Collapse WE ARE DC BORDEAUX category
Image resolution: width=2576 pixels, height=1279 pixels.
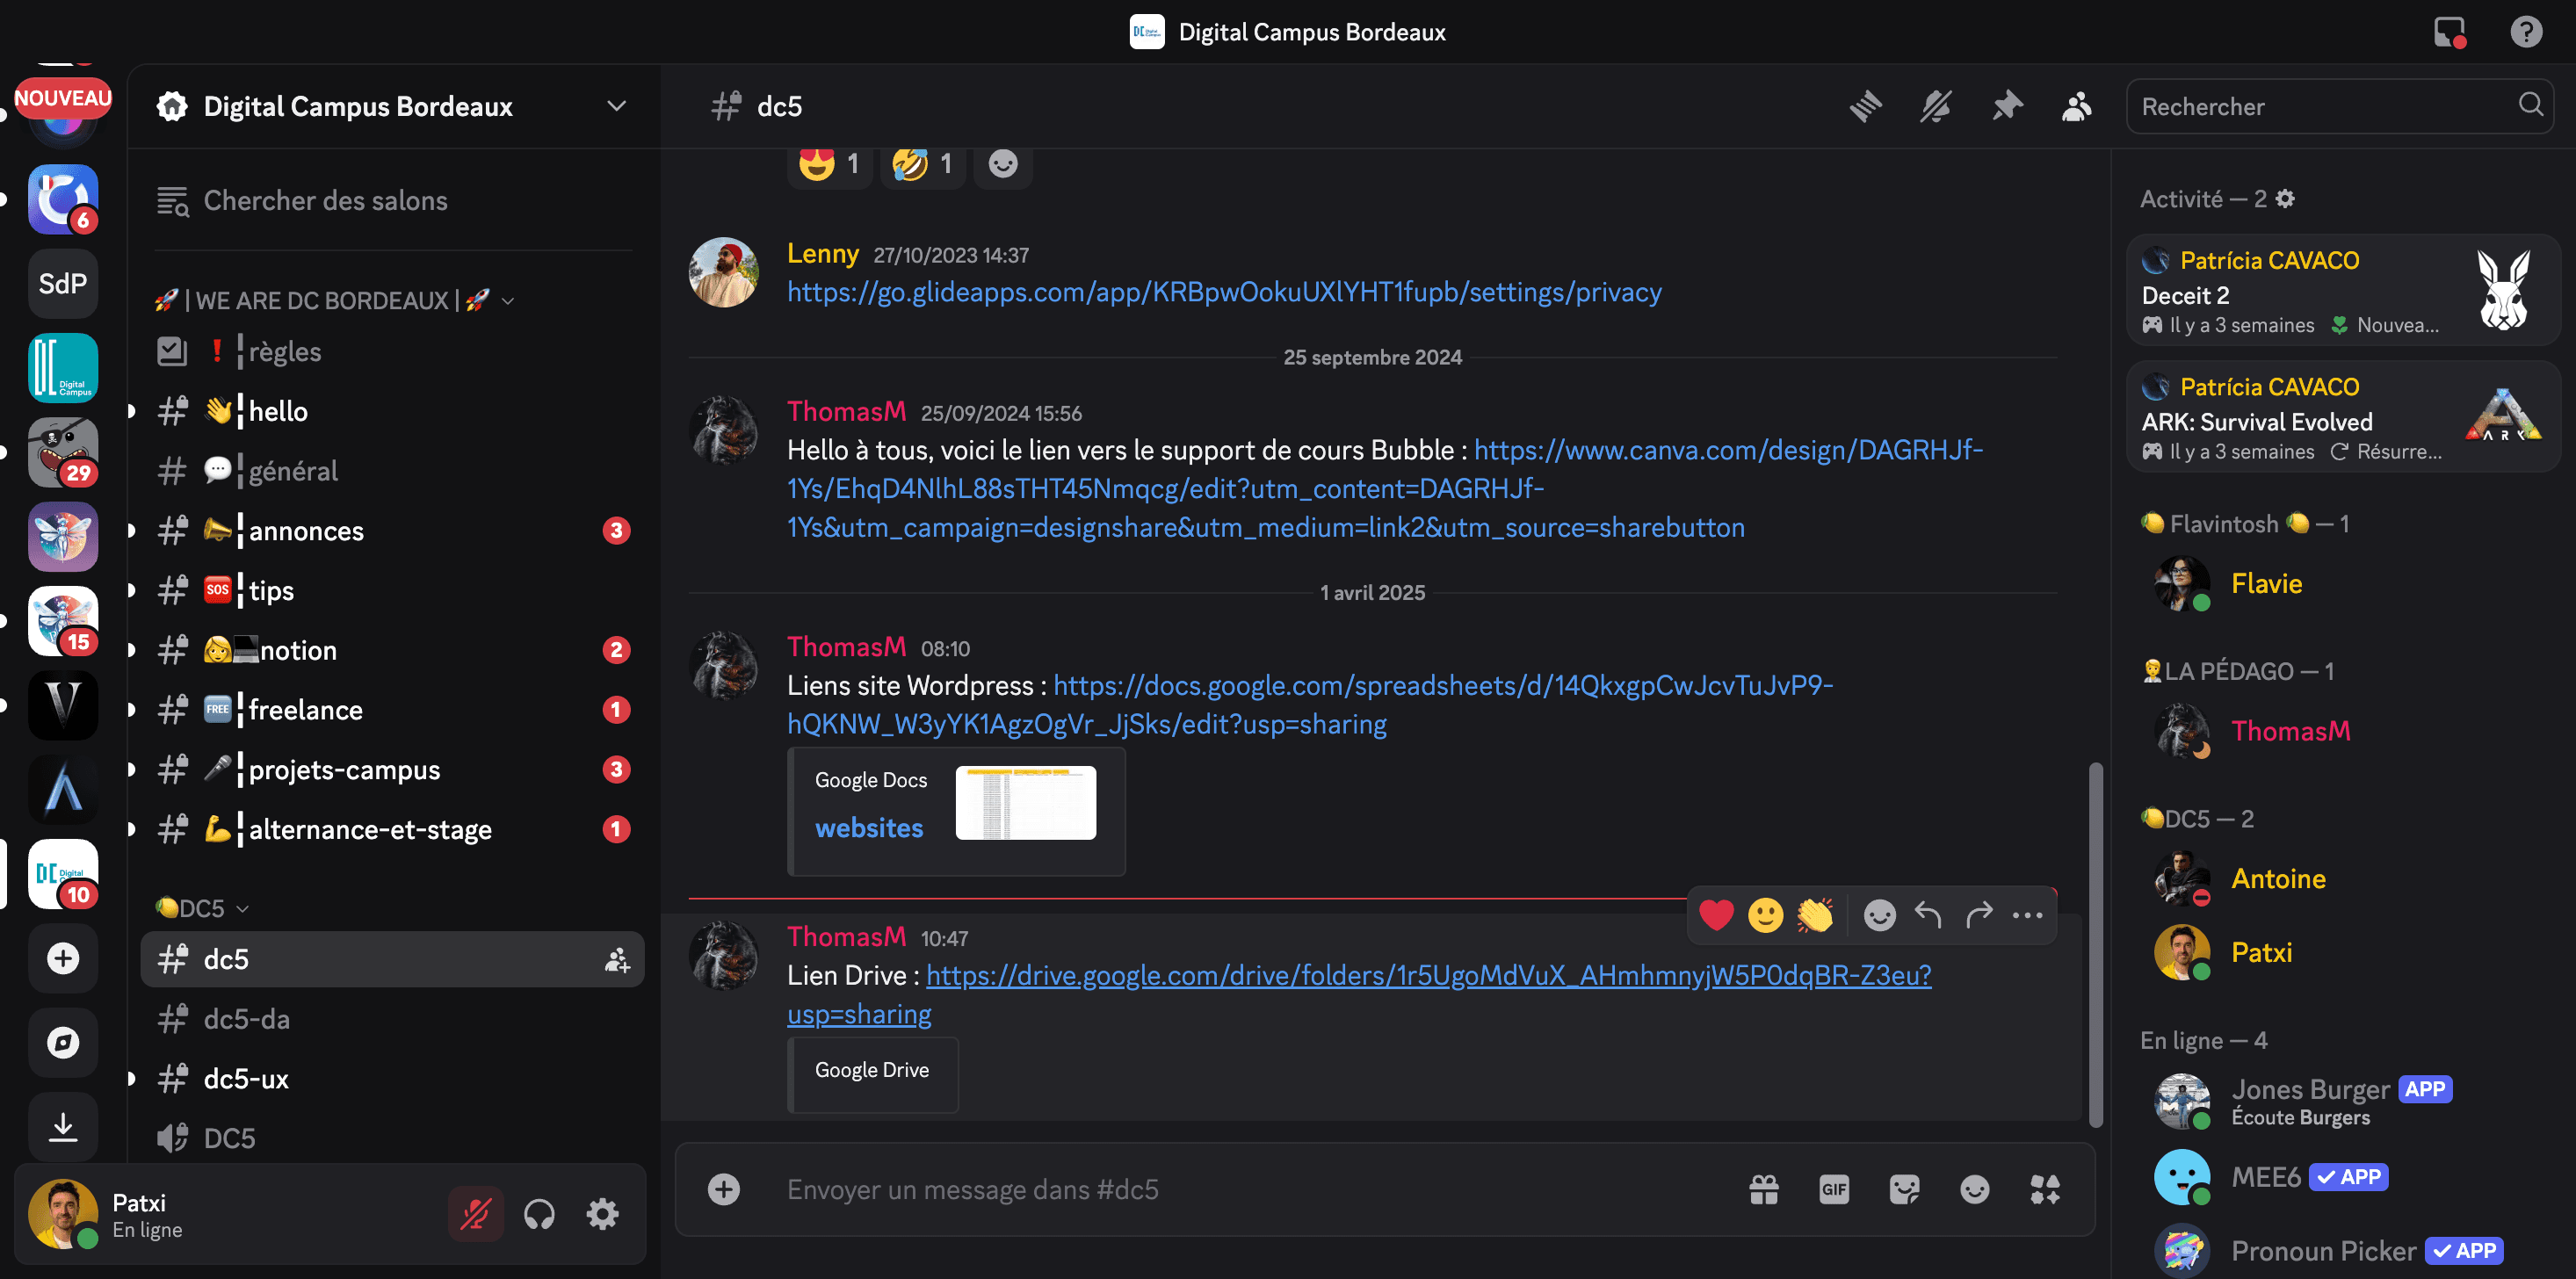coord(335,300)
